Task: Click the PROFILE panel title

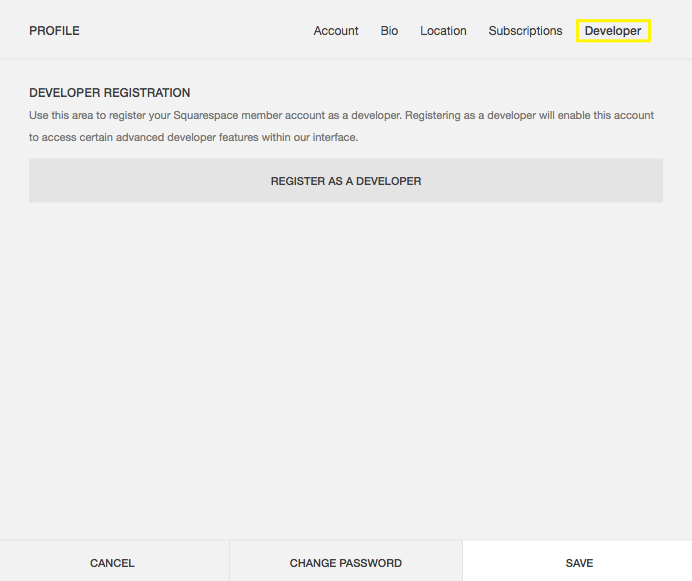Action: tap(54, 31)
